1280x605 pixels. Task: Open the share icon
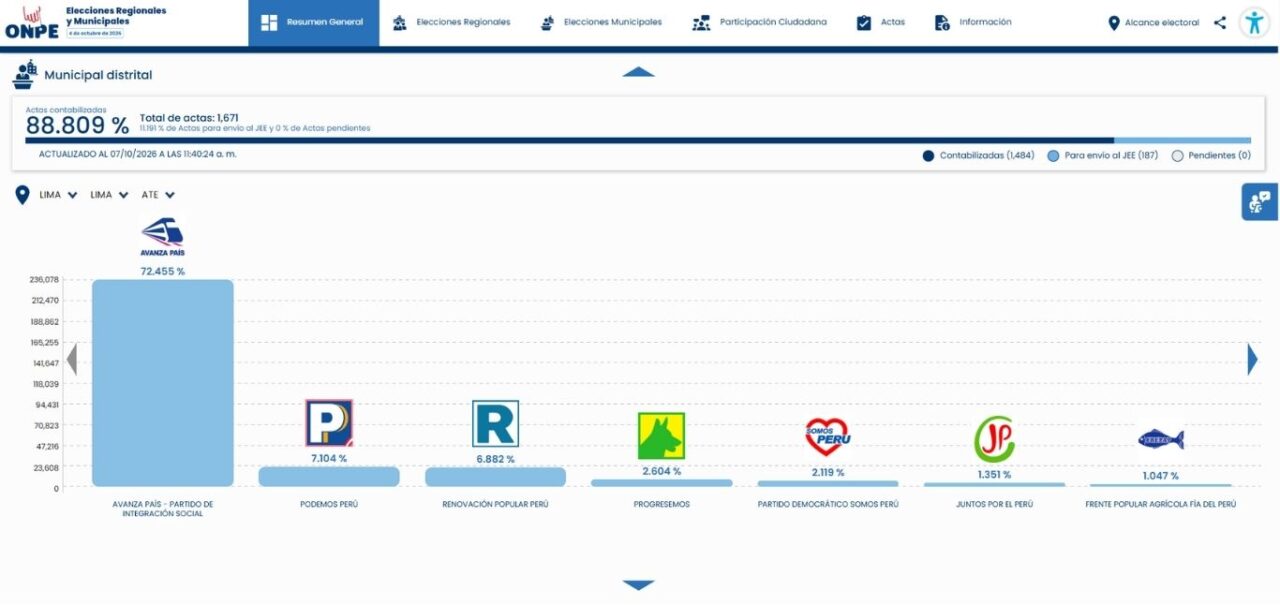(x=1220, y=22)
